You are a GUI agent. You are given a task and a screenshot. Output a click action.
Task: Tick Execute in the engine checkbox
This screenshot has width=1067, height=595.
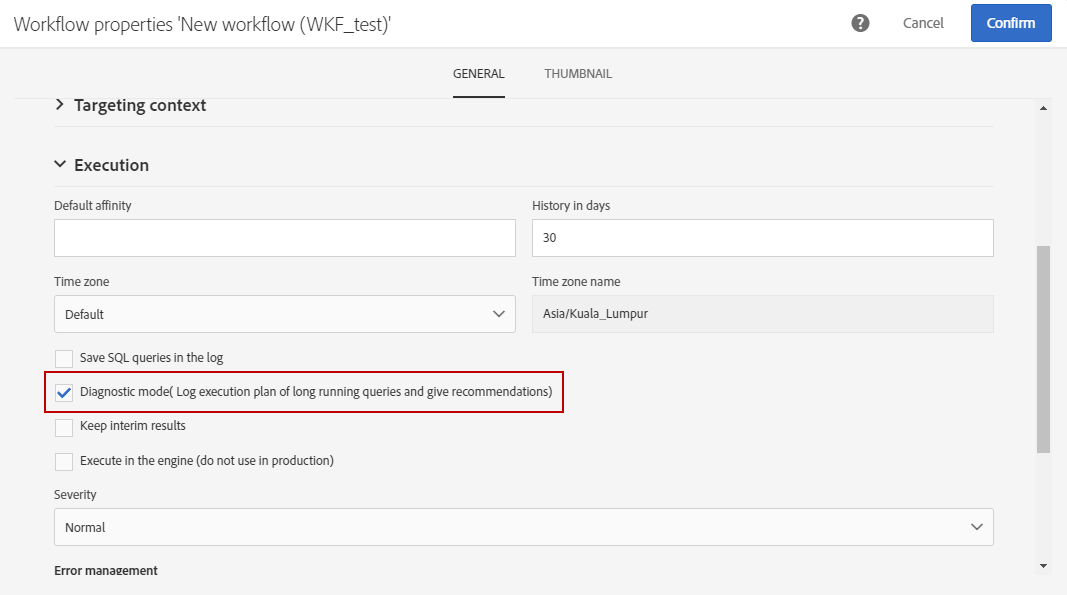(64, 462)
